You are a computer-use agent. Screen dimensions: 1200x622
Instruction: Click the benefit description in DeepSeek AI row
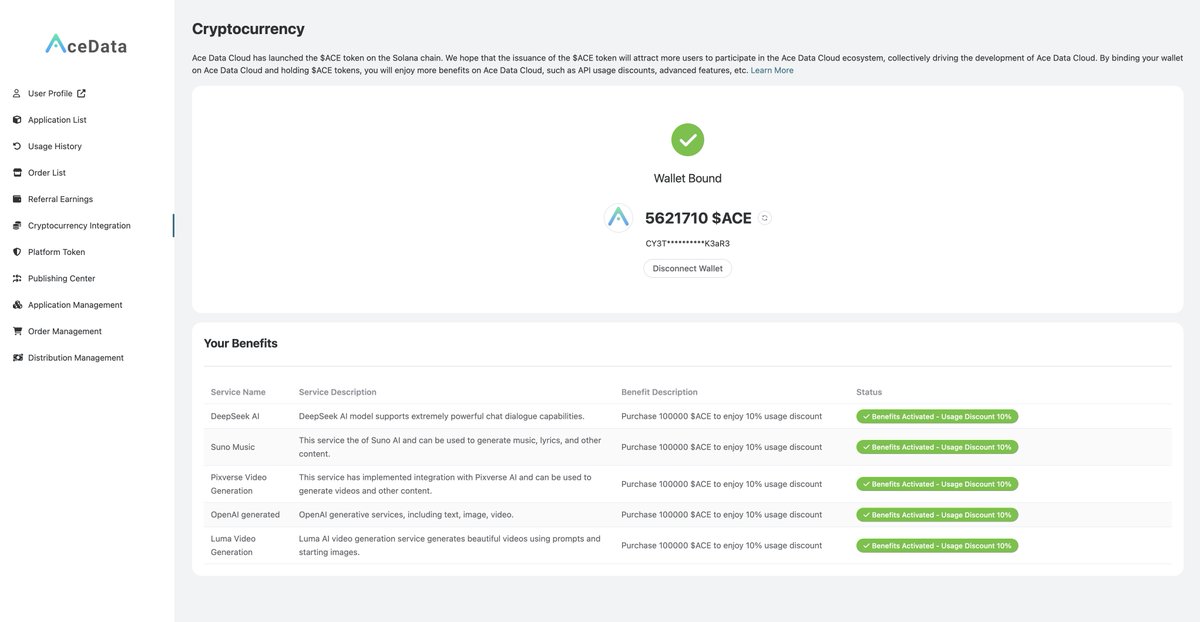[721, 416]
